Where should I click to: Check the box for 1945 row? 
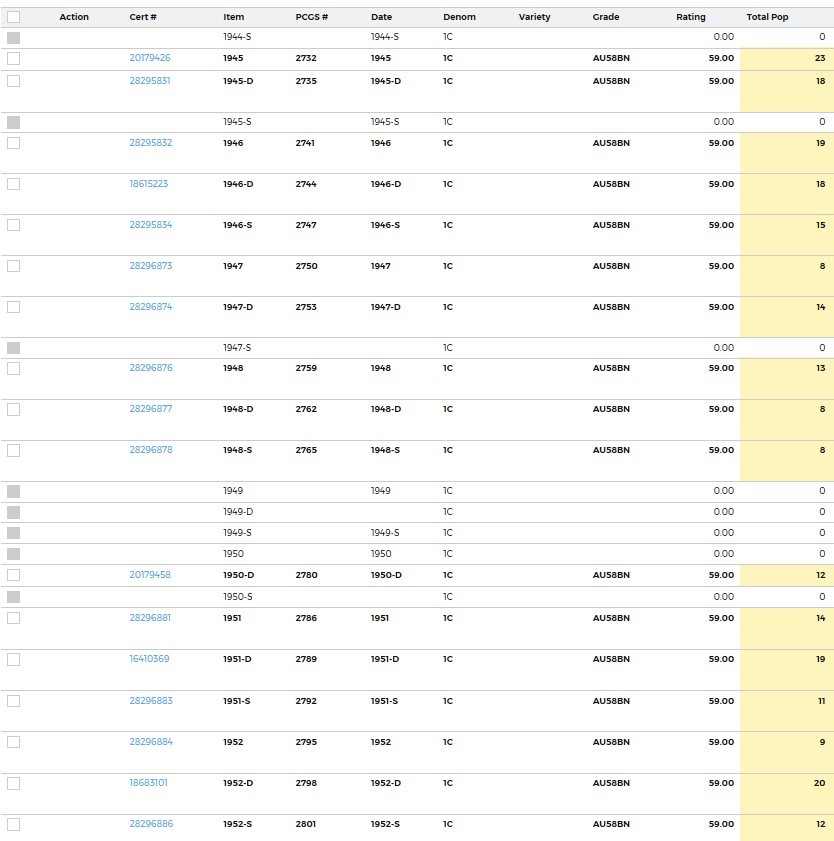point(13,58)
